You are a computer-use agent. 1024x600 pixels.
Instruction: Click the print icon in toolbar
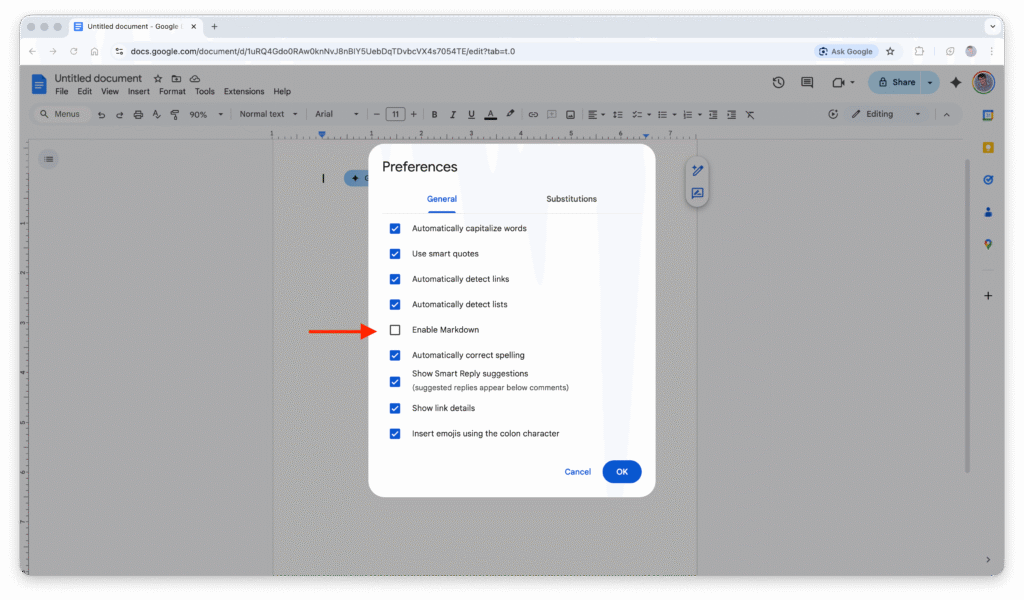(137, 115)
